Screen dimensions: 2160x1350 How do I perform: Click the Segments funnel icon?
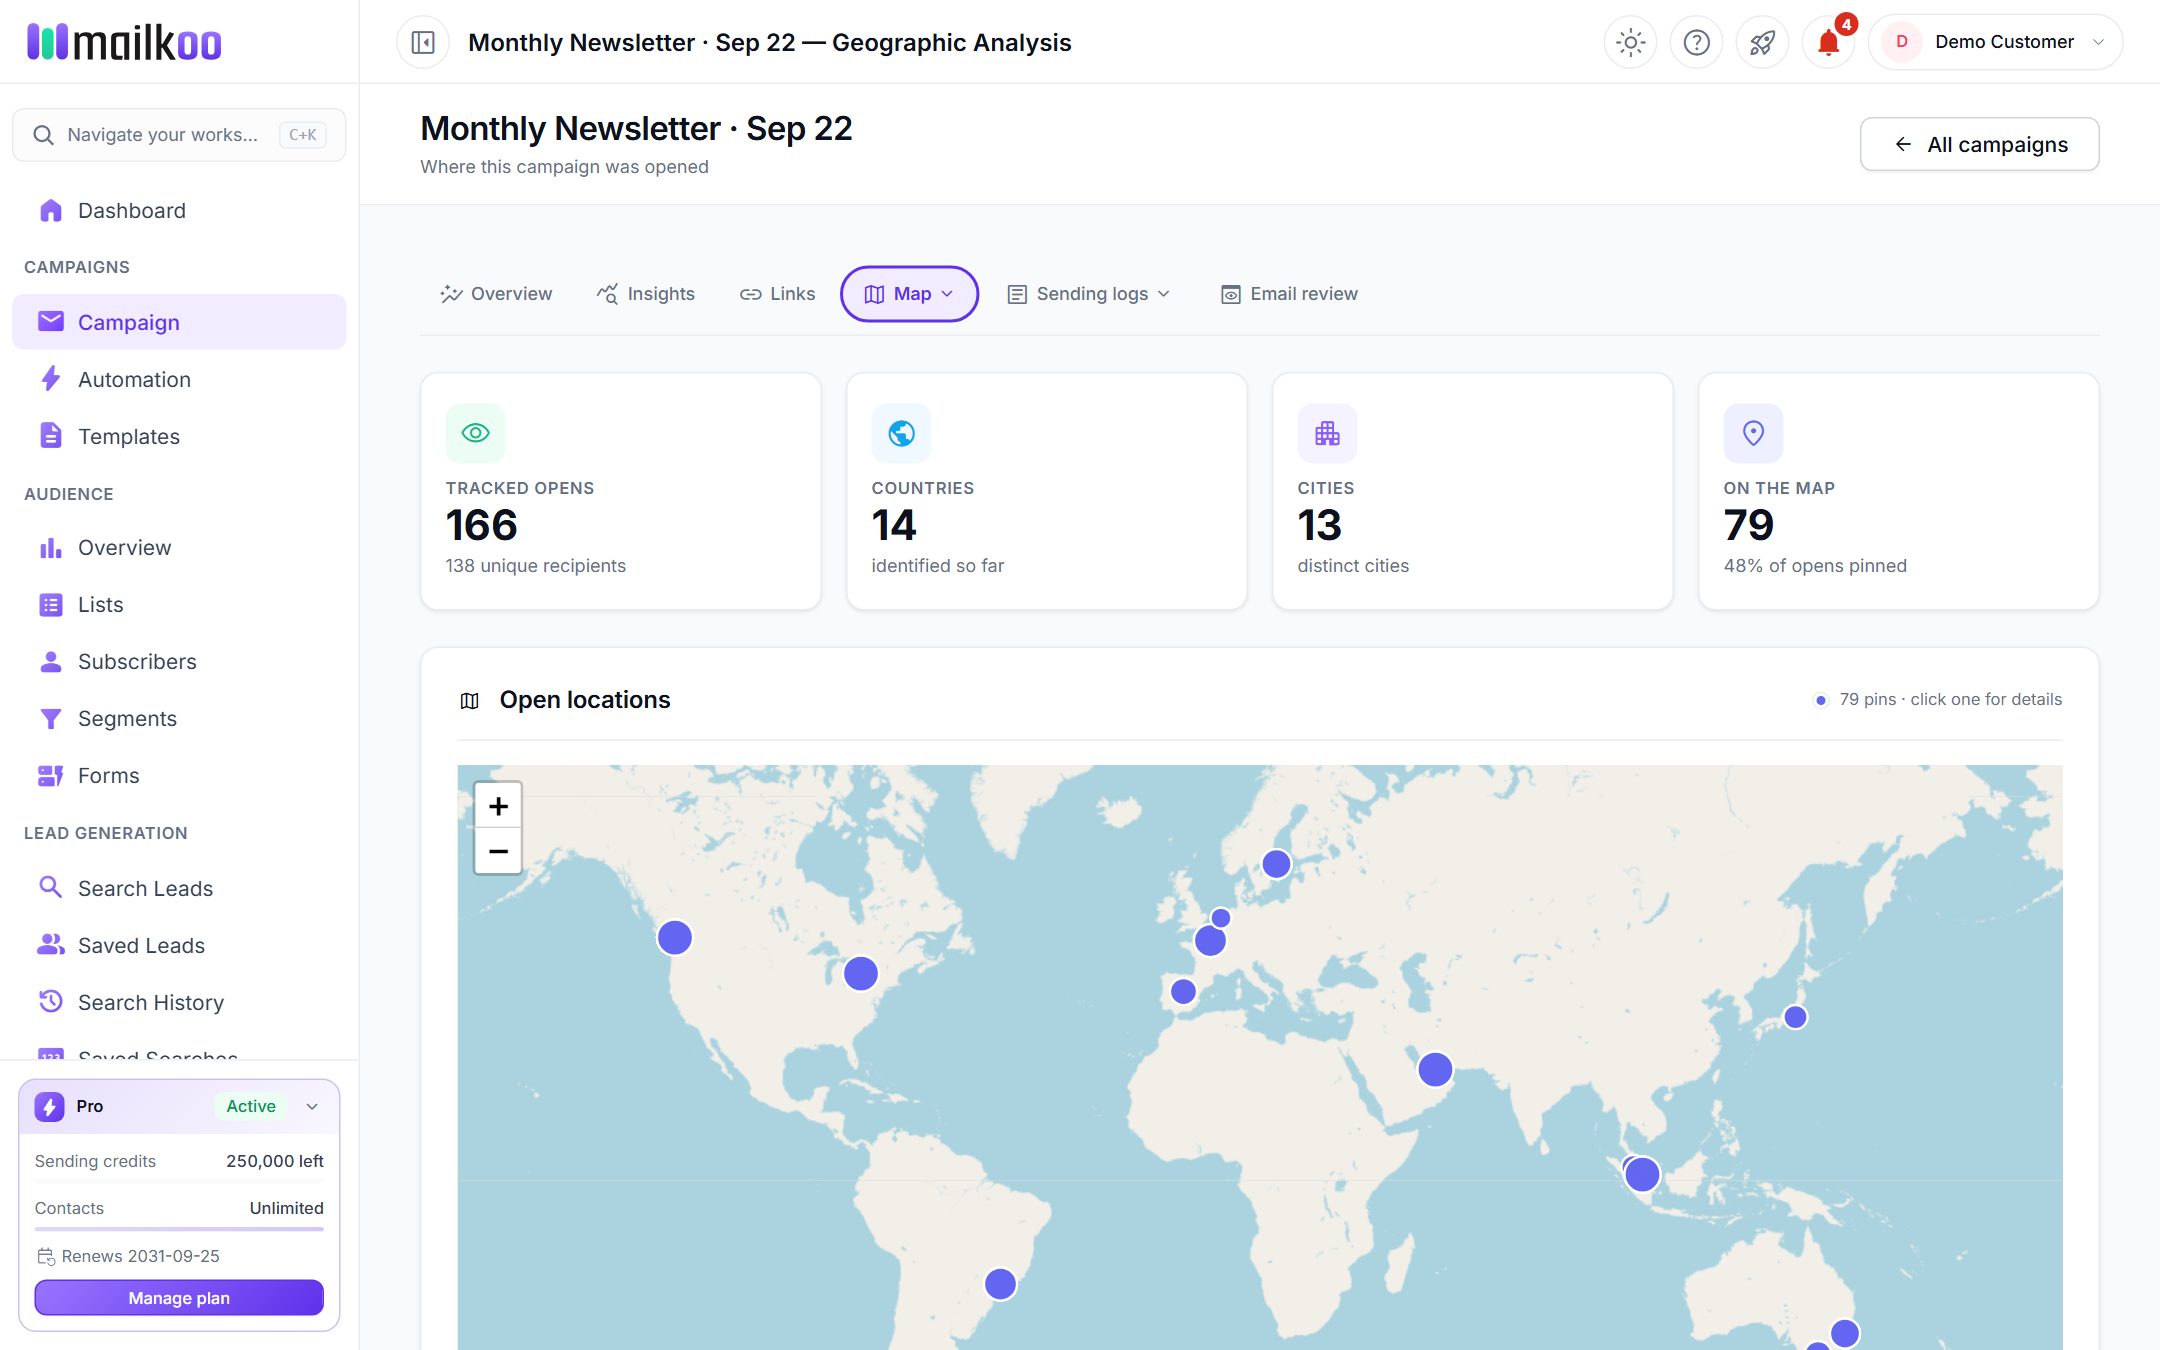coord(50,718)
